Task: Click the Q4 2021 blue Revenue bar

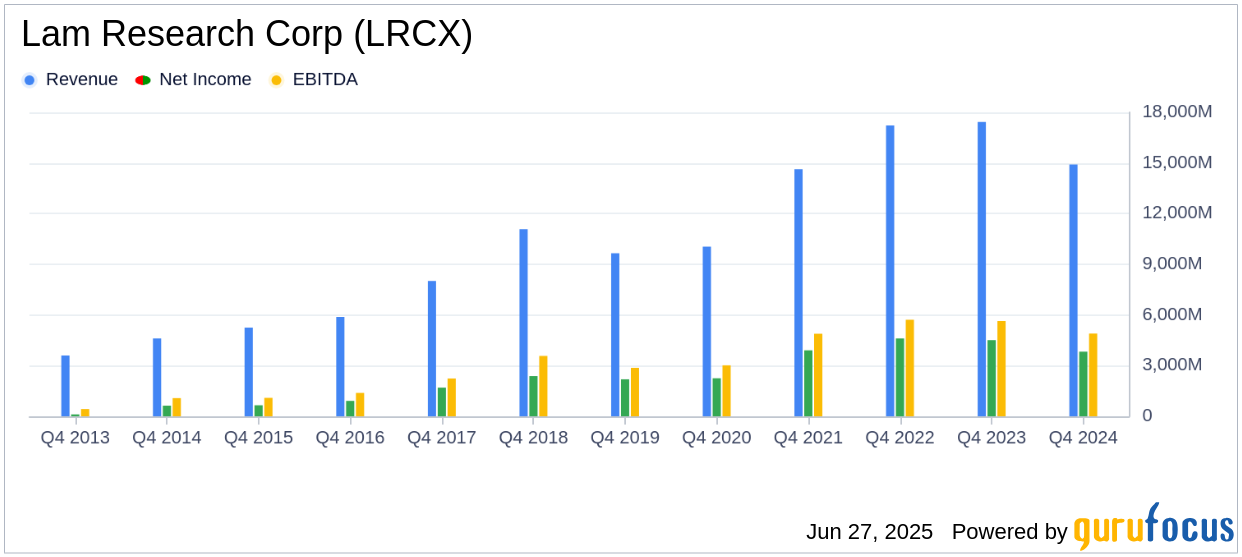Action: click(x=798, y=293)
